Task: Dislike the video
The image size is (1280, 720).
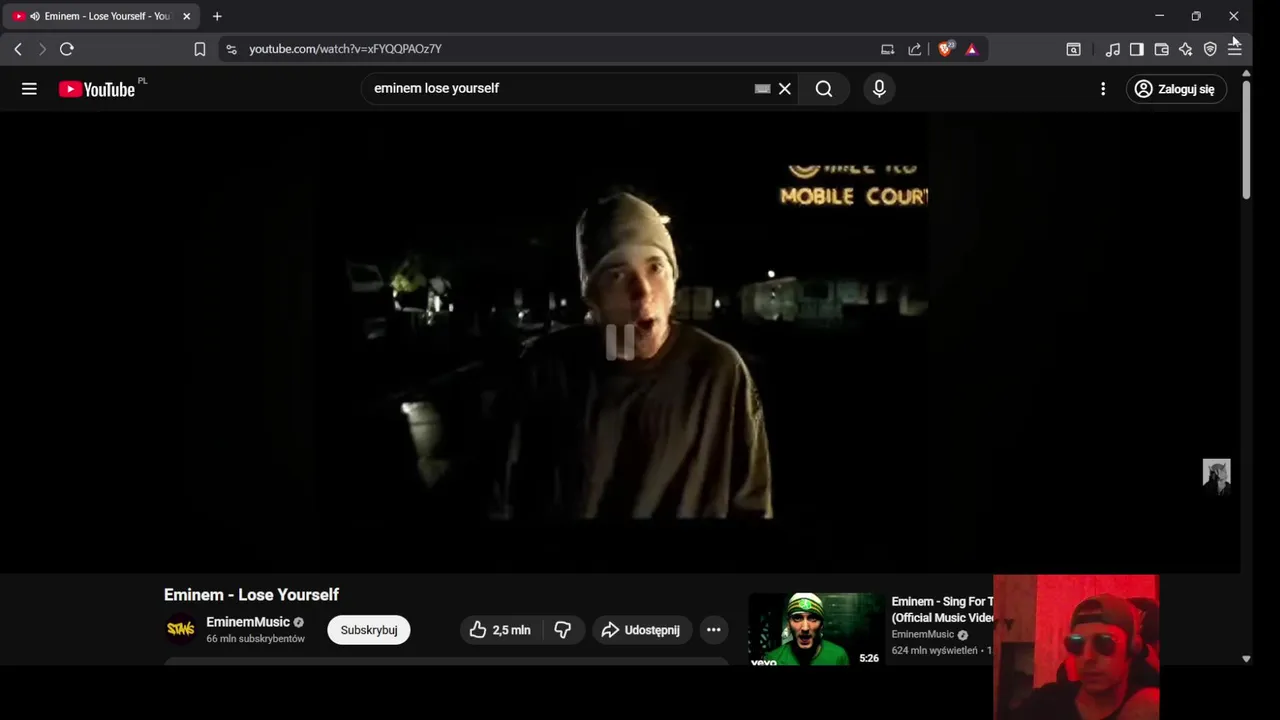Action: [x=563, y=630]
